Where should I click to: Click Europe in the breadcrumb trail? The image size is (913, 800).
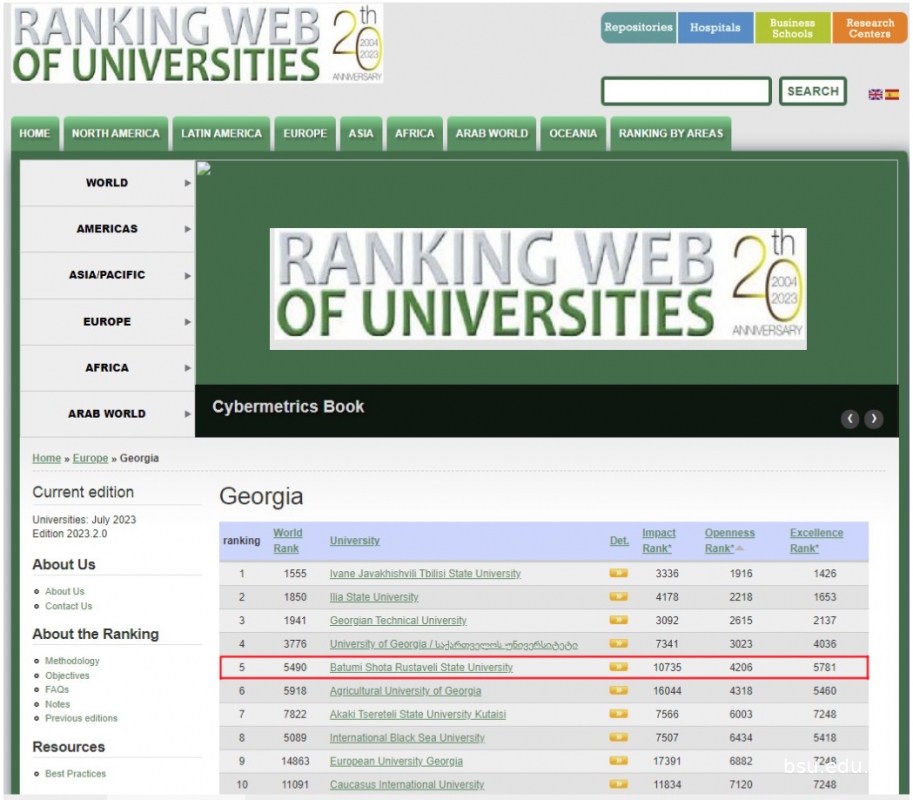tap(90, 458)
